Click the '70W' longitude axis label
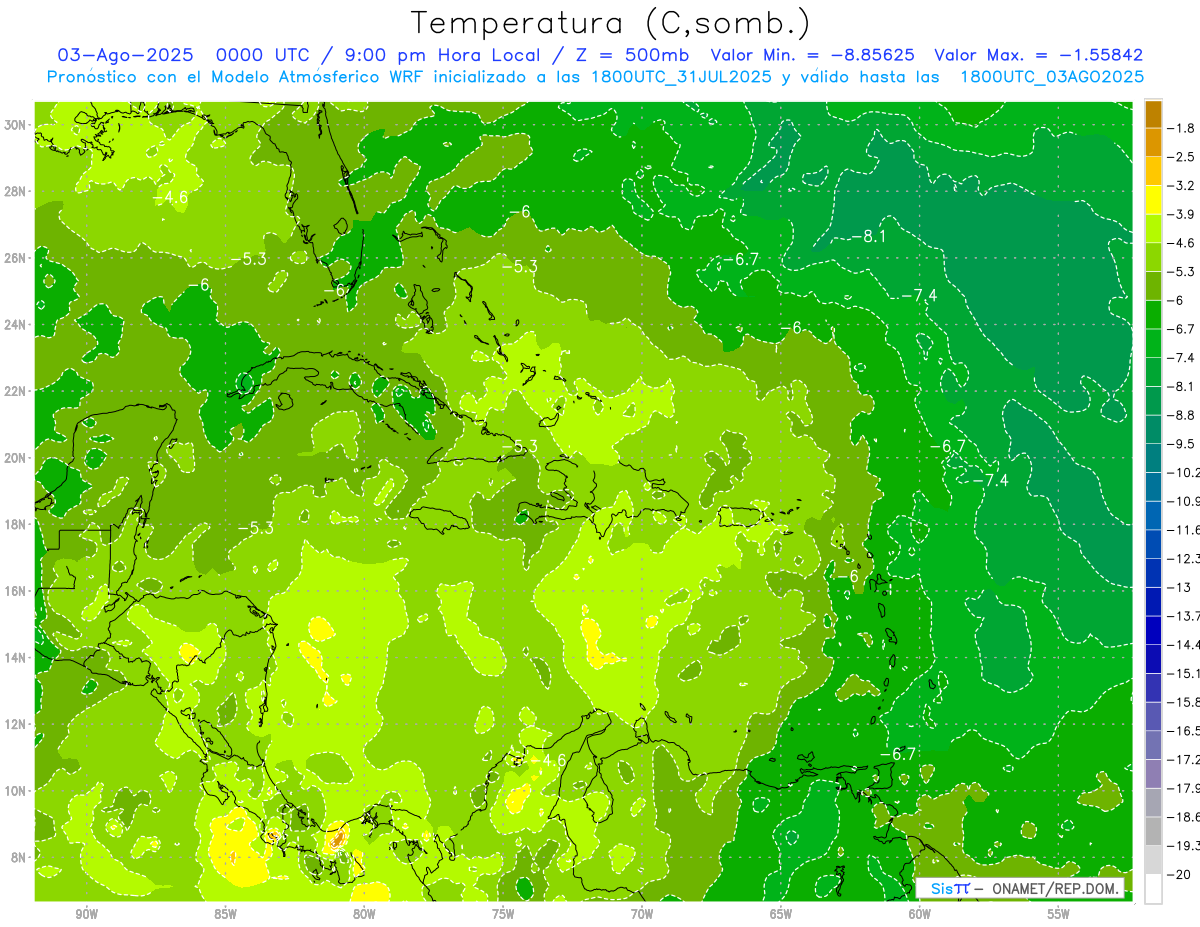Viewport: 1200px width, 927px height. coord(642,914)
